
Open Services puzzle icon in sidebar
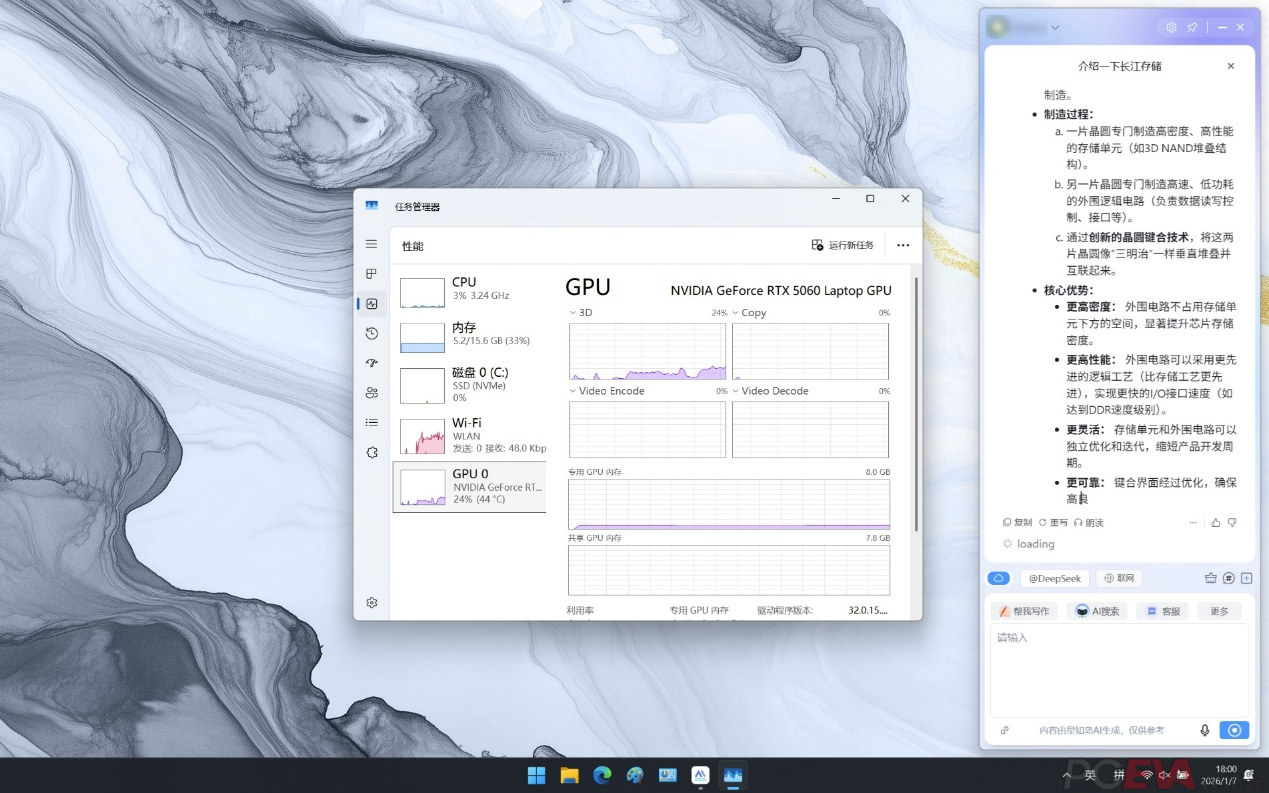[x=372, y=452]
